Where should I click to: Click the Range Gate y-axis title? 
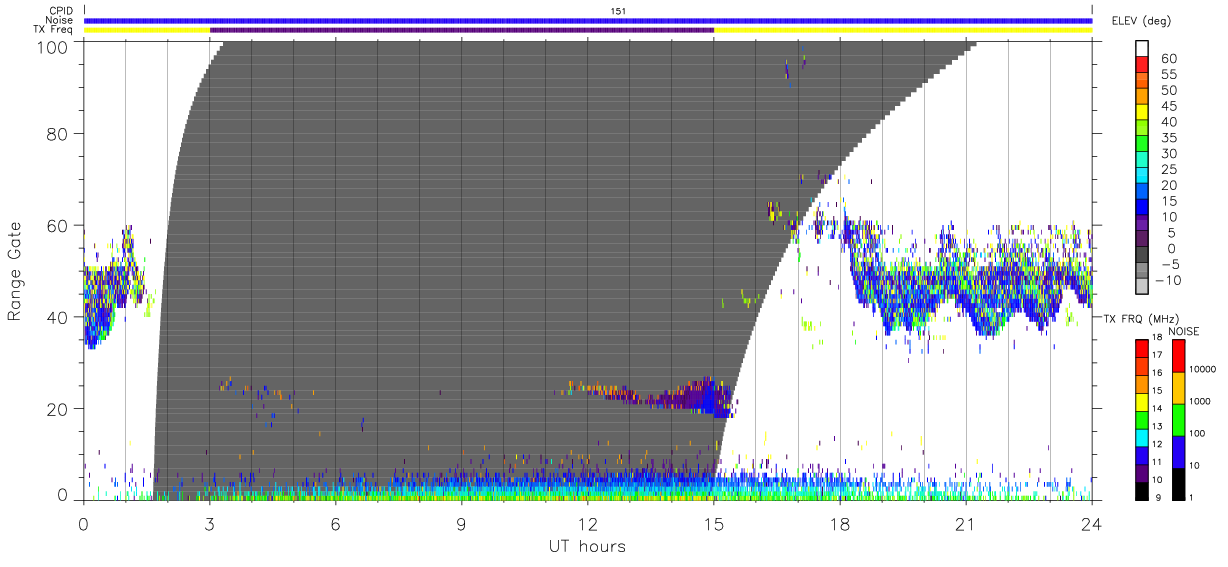pos(15,271)
